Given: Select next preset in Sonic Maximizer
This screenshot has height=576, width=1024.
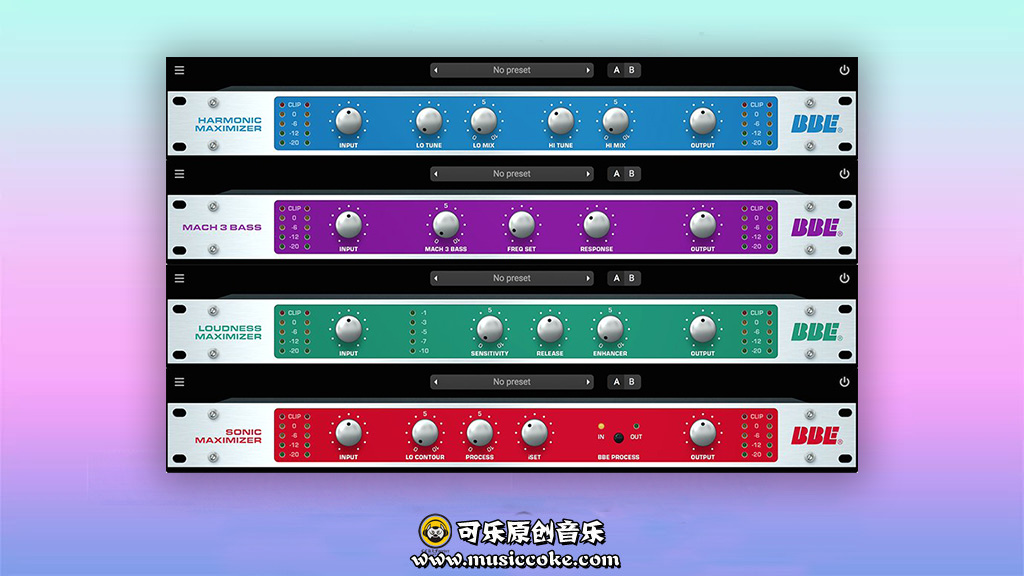Looking at the screenshot, I should point(588,382).
